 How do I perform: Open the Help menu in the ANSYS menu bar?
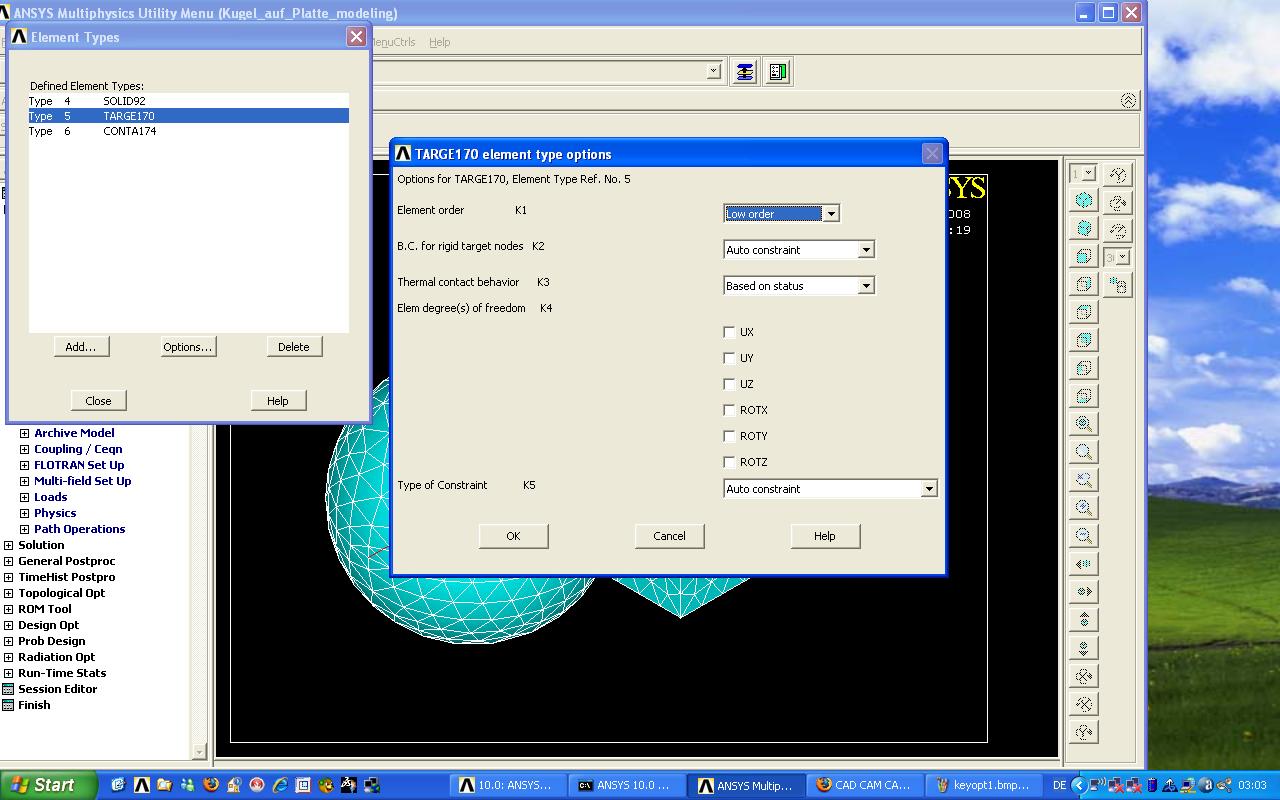click(x=440, y=42)
